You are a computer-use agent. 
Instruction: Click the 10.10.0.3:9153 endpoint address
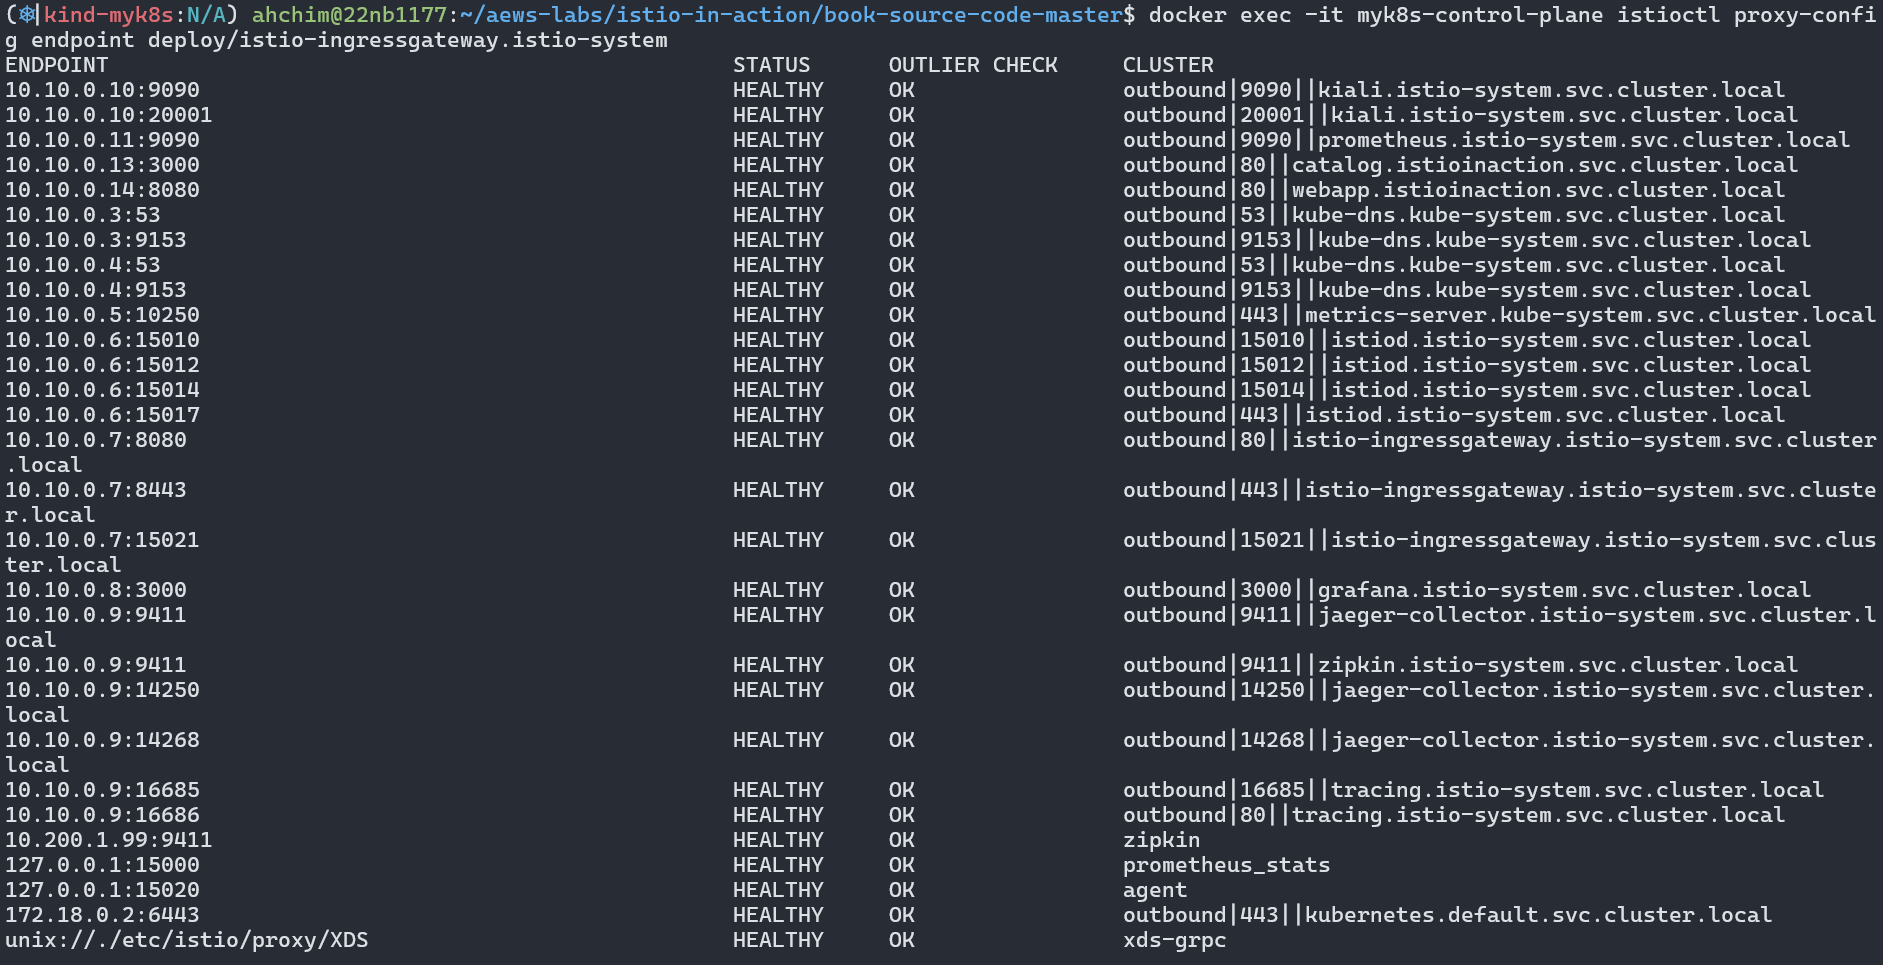tap(96, 240)
